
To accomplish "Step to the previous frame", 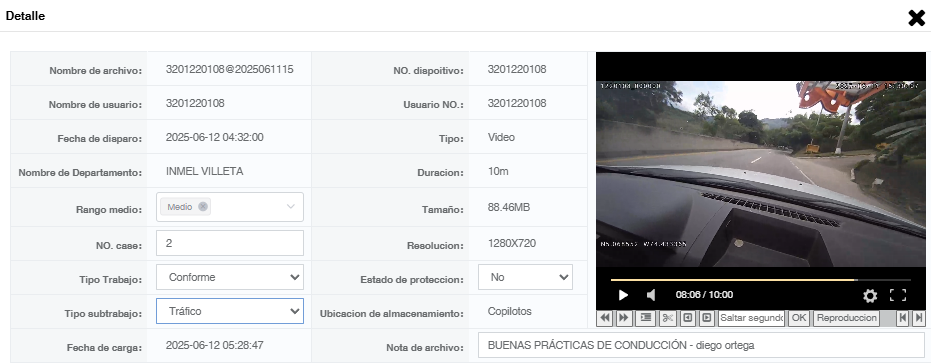I will pos(688,318).
